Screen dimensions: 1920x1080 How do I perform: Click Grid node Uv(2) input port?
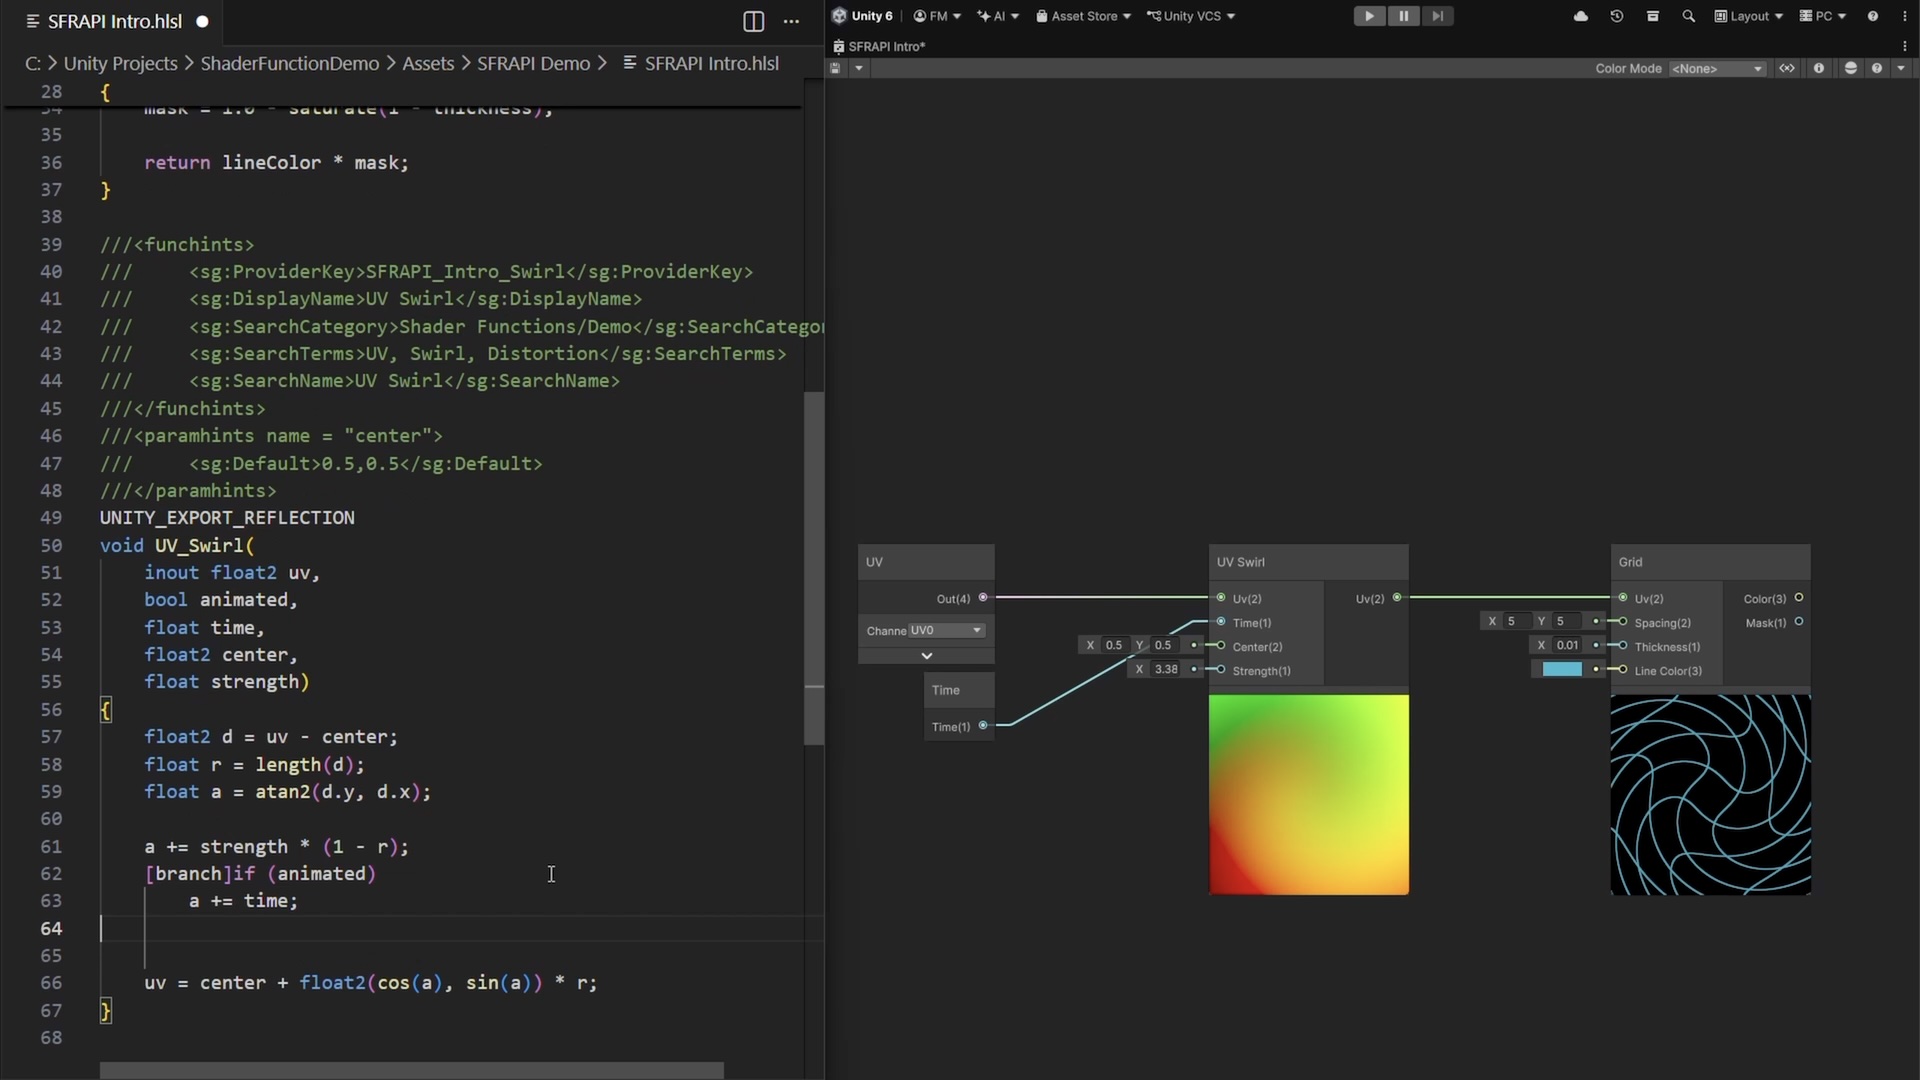1623,598
